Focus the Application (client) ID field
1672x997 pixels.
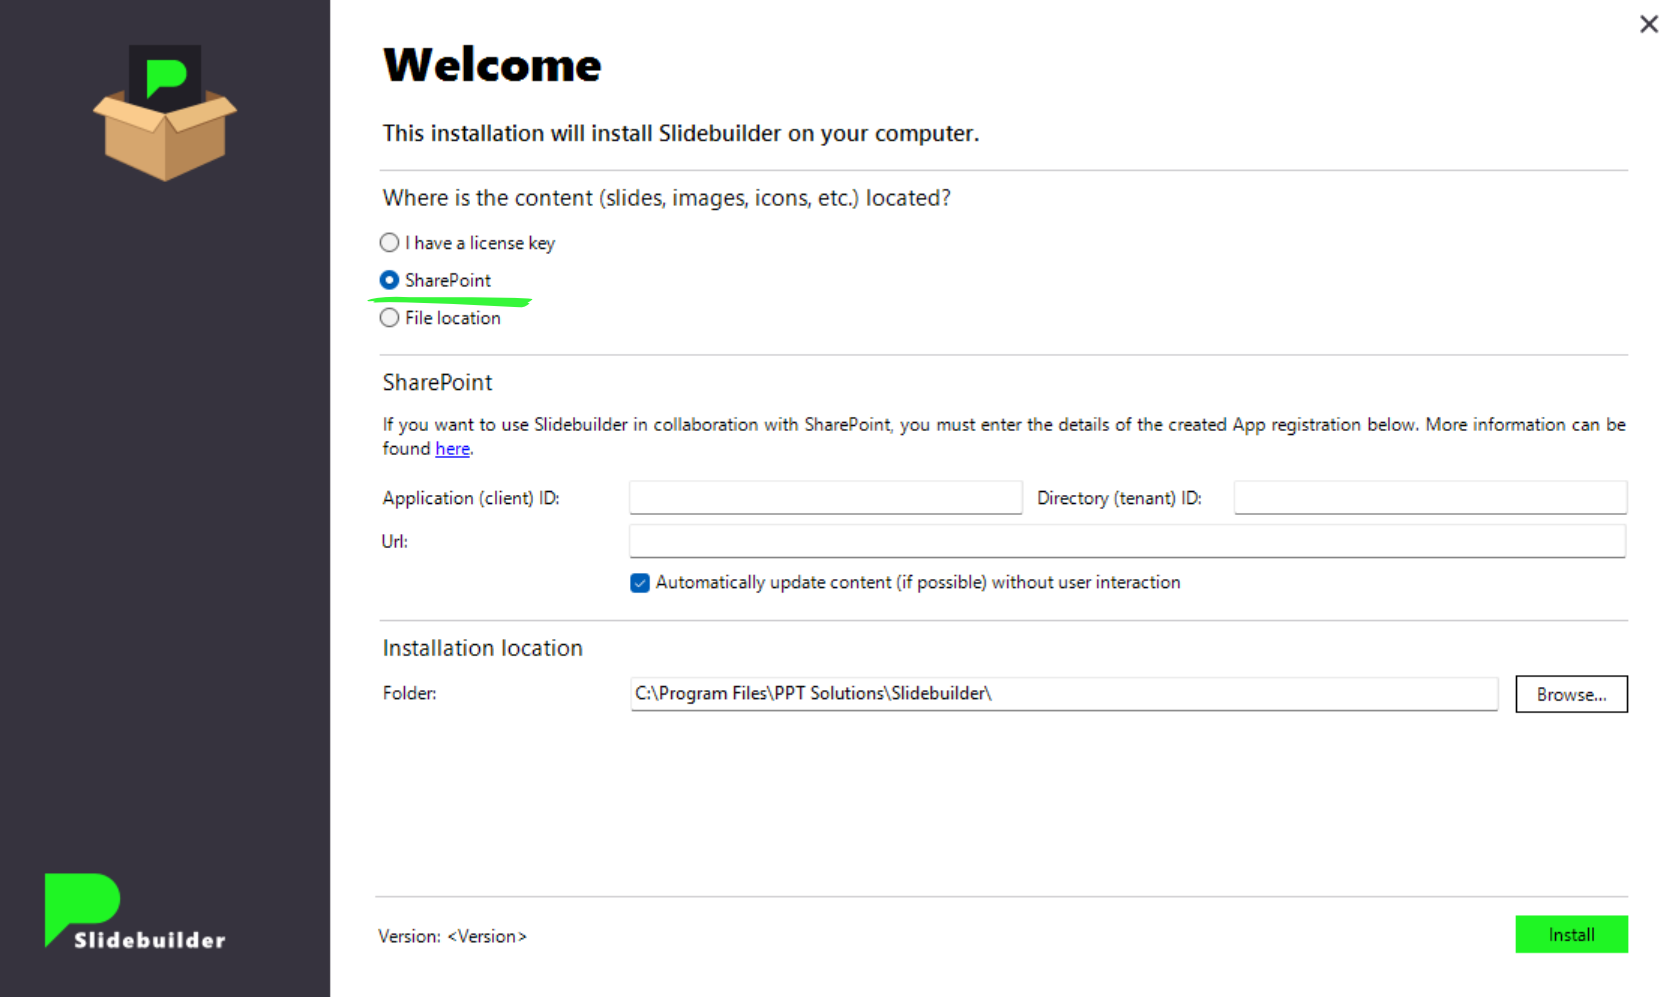point(825,497)
